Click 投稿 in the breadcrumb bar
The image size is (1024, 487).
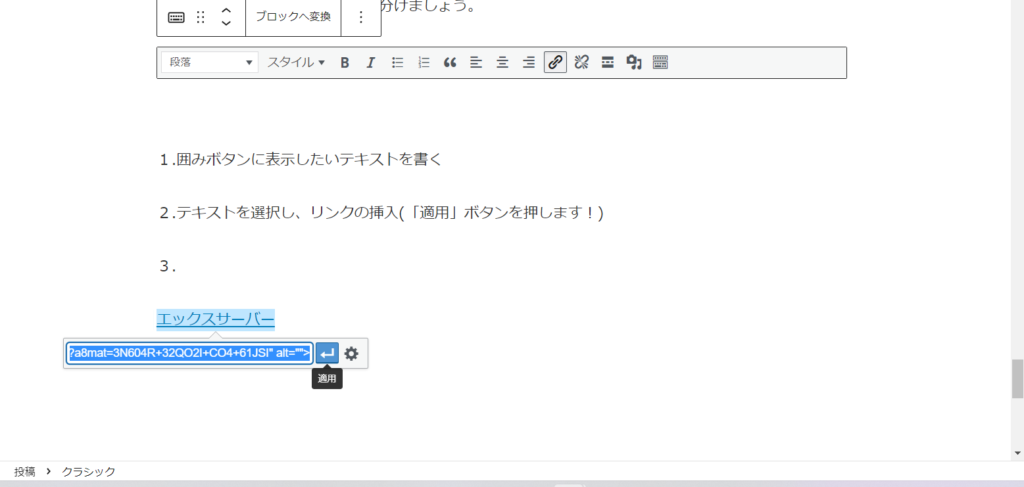tap(24, 471)
